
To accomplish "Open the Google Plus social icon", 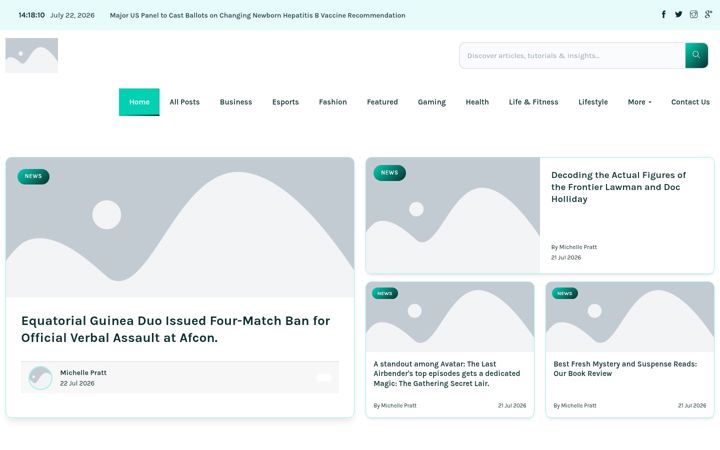I will (x=709, y=15).
